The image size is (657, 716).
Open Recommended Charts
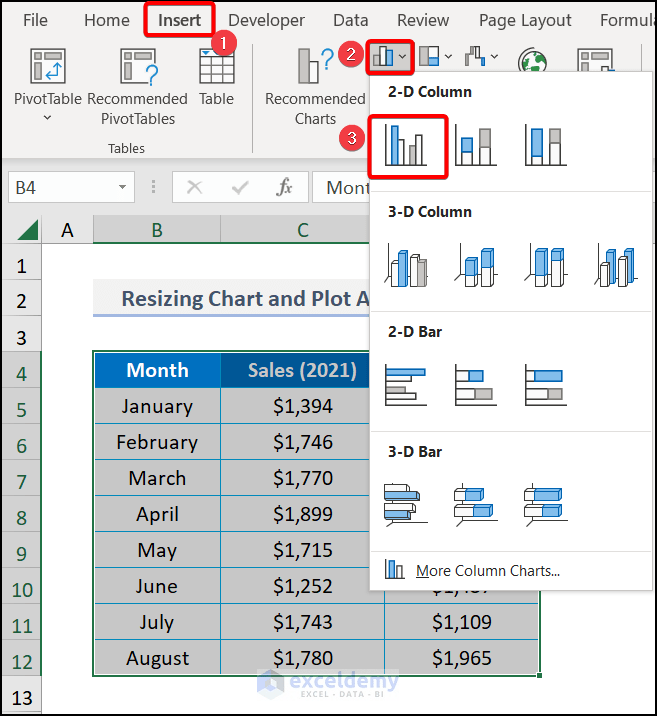[x=315, y=87]
